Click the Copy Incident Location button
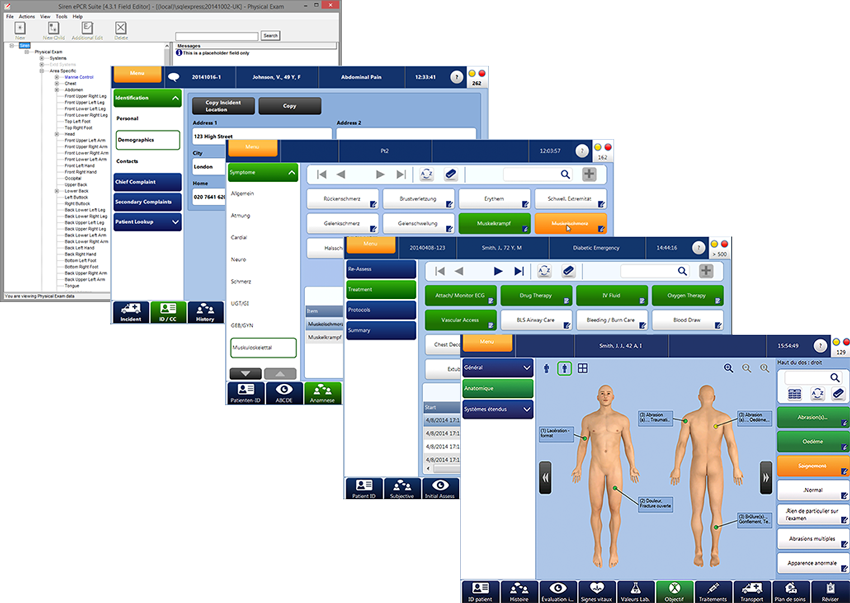 (223, 106)
